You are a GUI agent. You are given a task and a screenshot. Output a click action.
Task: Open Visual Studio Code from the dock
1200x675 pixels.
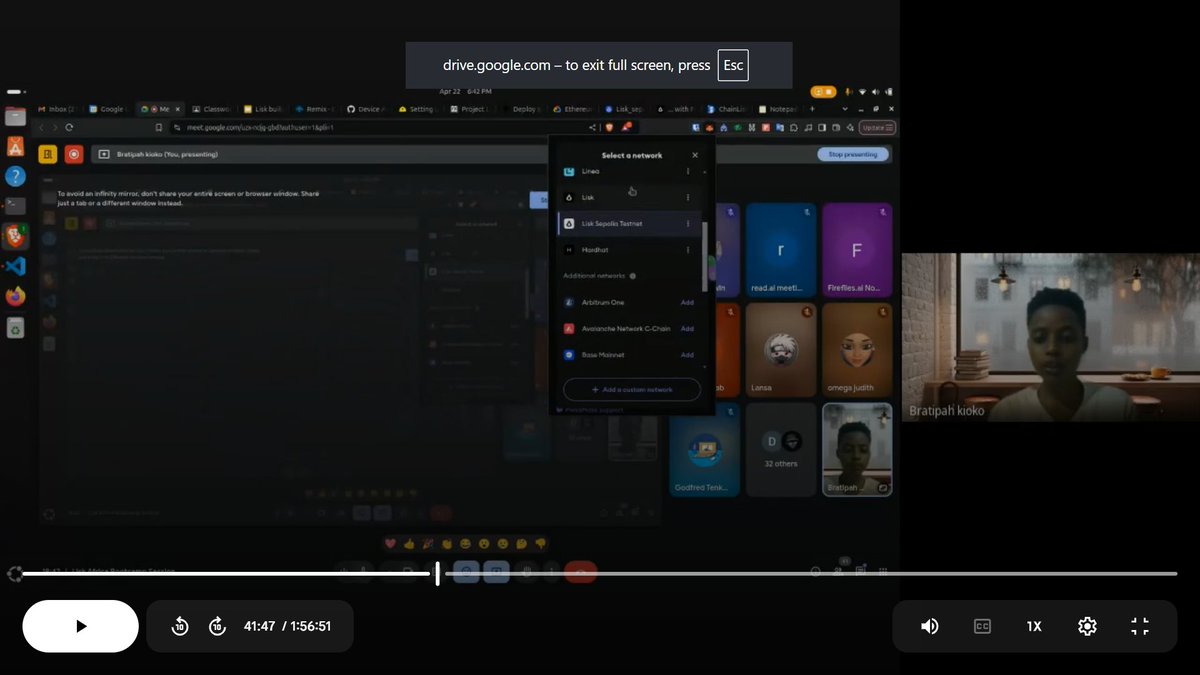pos(15,266)
